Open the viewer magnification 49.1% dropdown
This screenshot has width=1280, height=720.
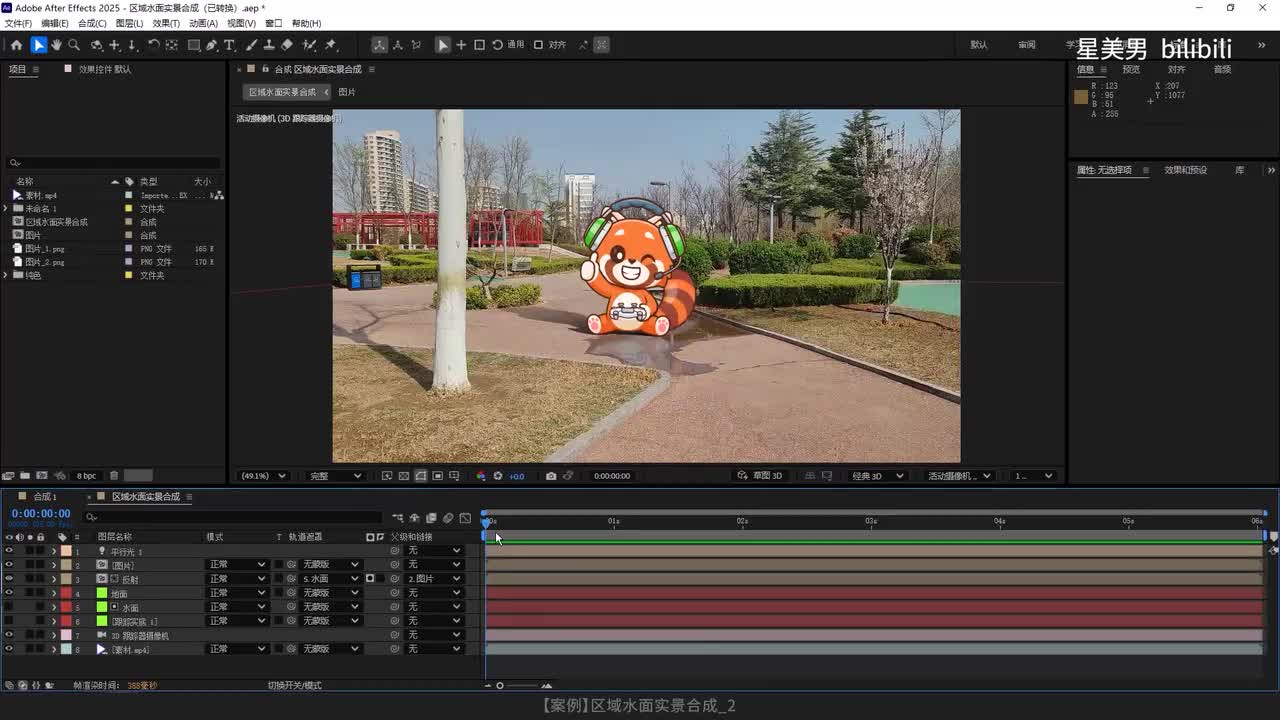(262, 476)
